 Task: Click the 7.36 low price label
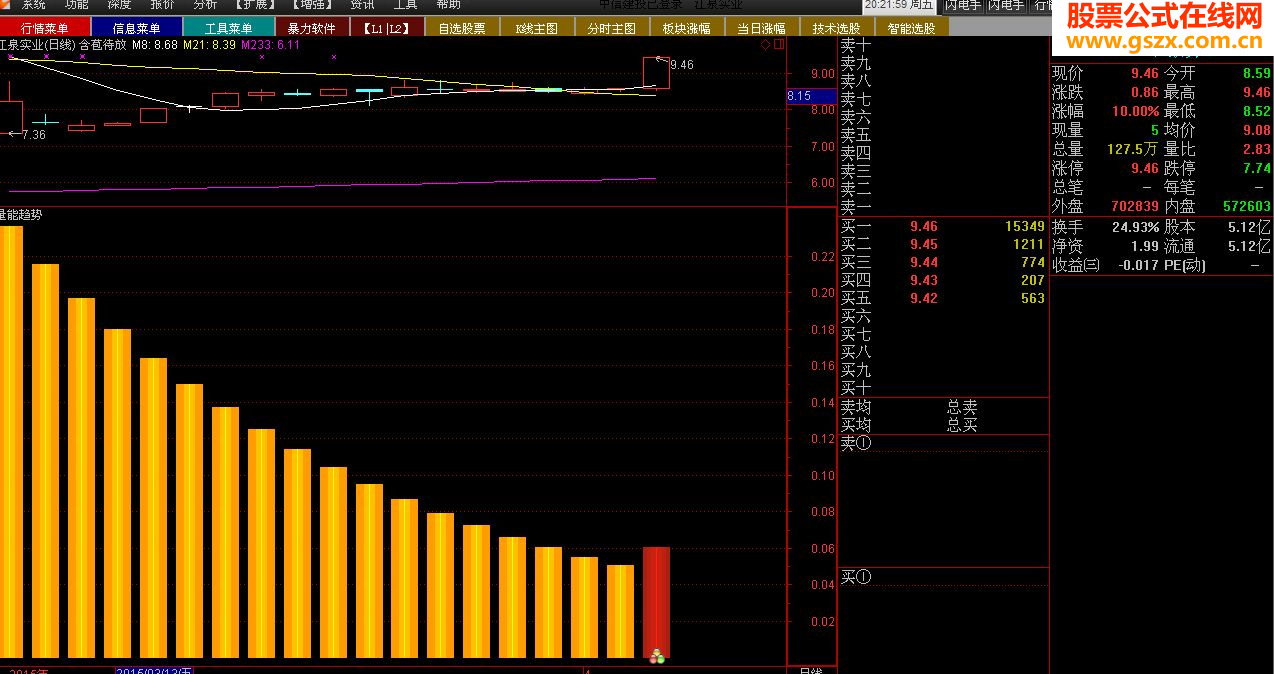pos(34,134)
